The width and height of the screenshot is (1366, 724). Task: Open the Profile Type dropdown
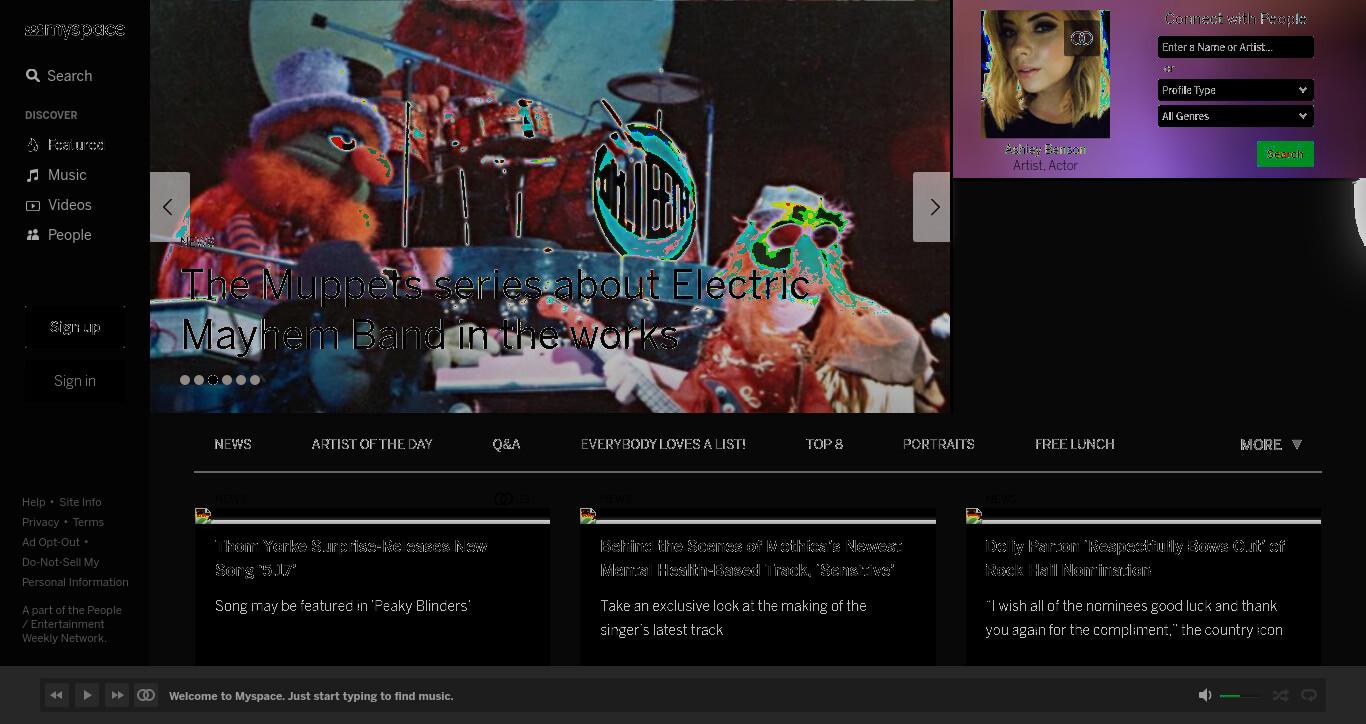pos(1235,90)
